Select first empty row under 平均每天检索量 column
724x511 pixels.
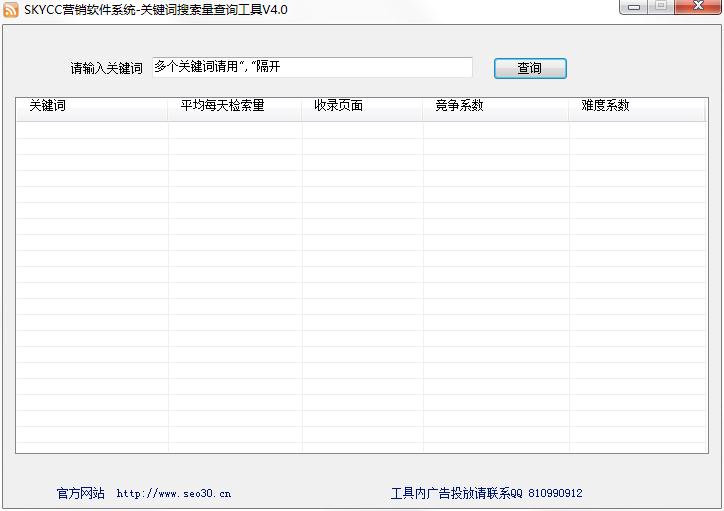234,130
